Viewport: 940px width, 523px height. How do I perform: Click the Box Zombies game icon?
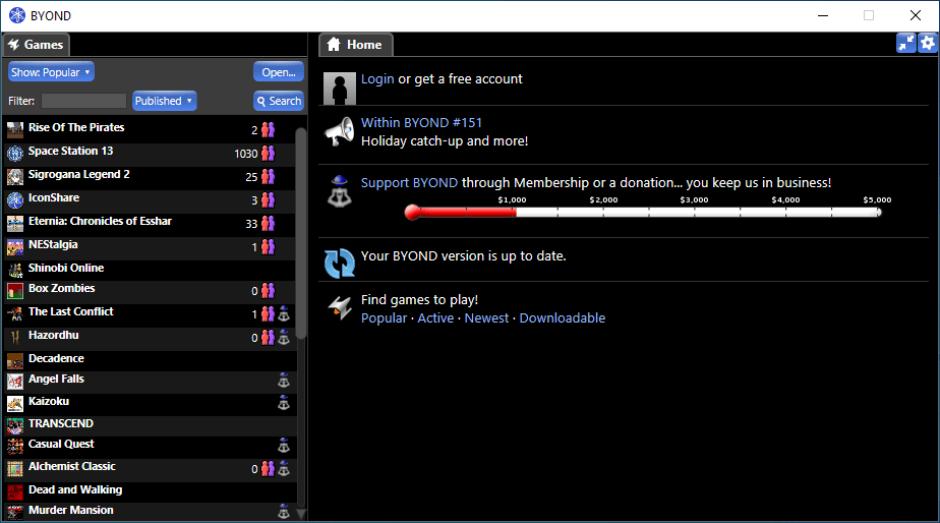15,291
